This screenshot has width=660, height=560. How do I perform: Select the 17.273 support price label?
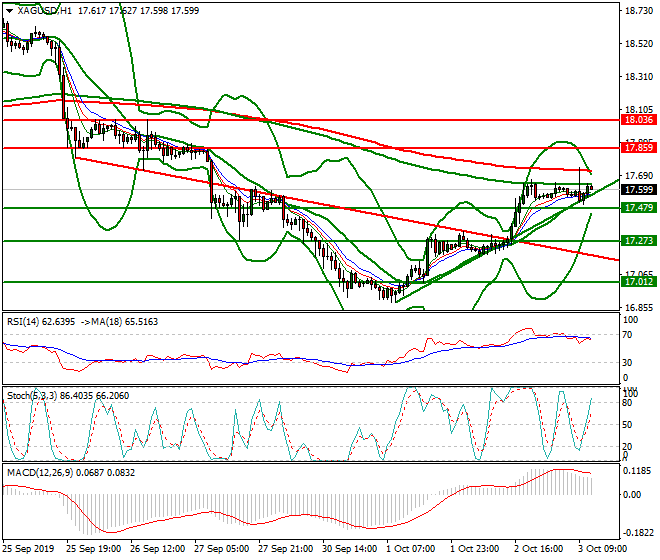[639, 241]
